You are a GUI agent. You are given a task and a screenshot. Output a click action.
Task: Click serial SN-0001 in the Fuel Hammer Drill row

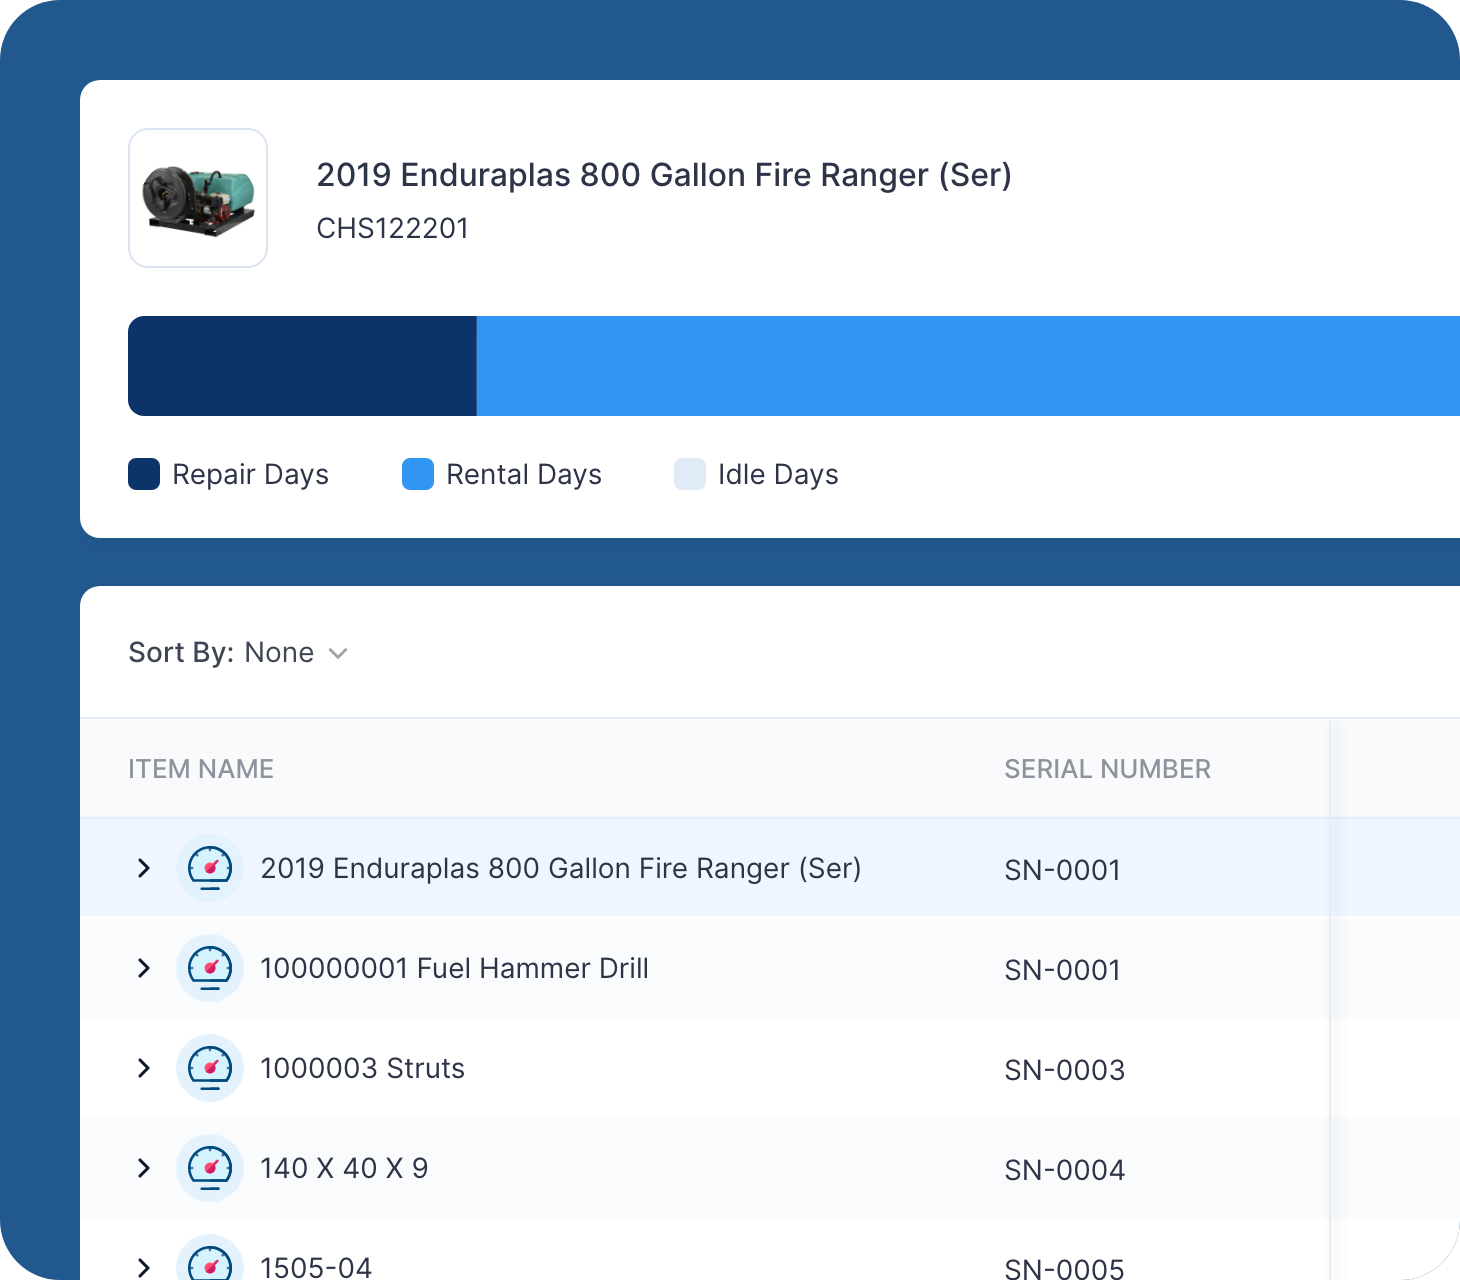click(1062, 970)
